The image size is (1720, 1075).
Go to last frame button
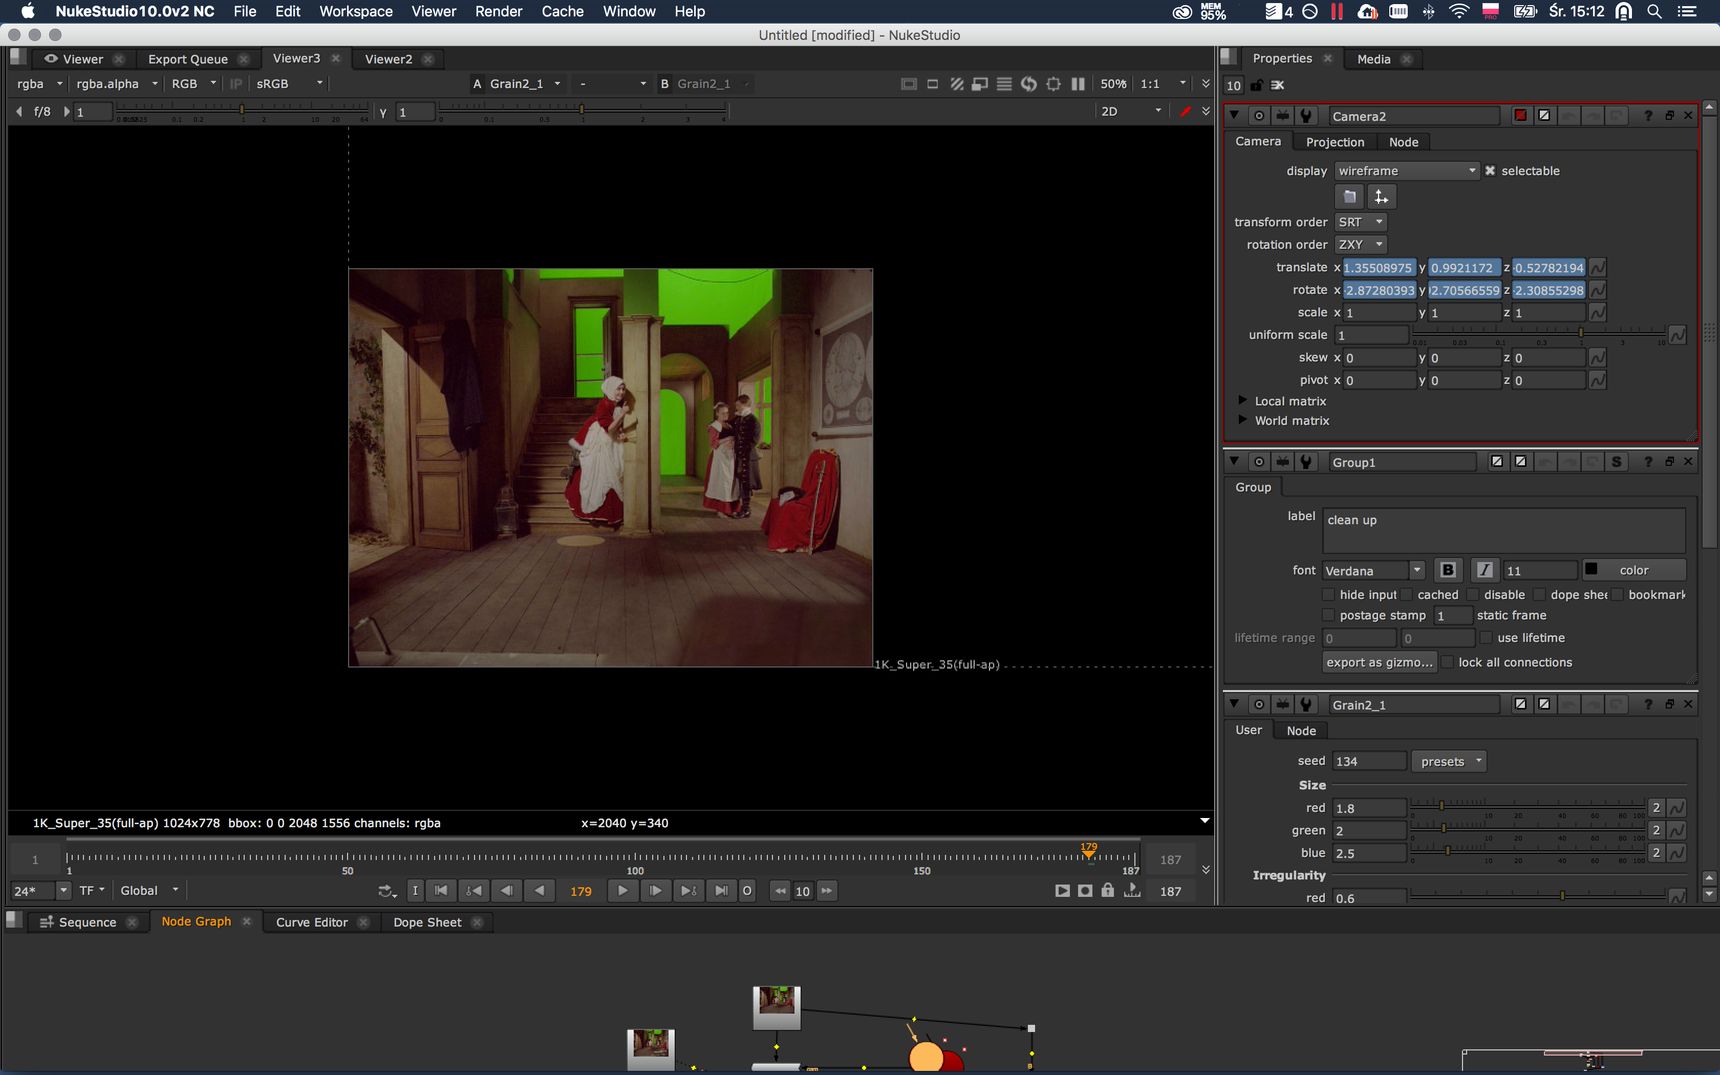(721, 891)
